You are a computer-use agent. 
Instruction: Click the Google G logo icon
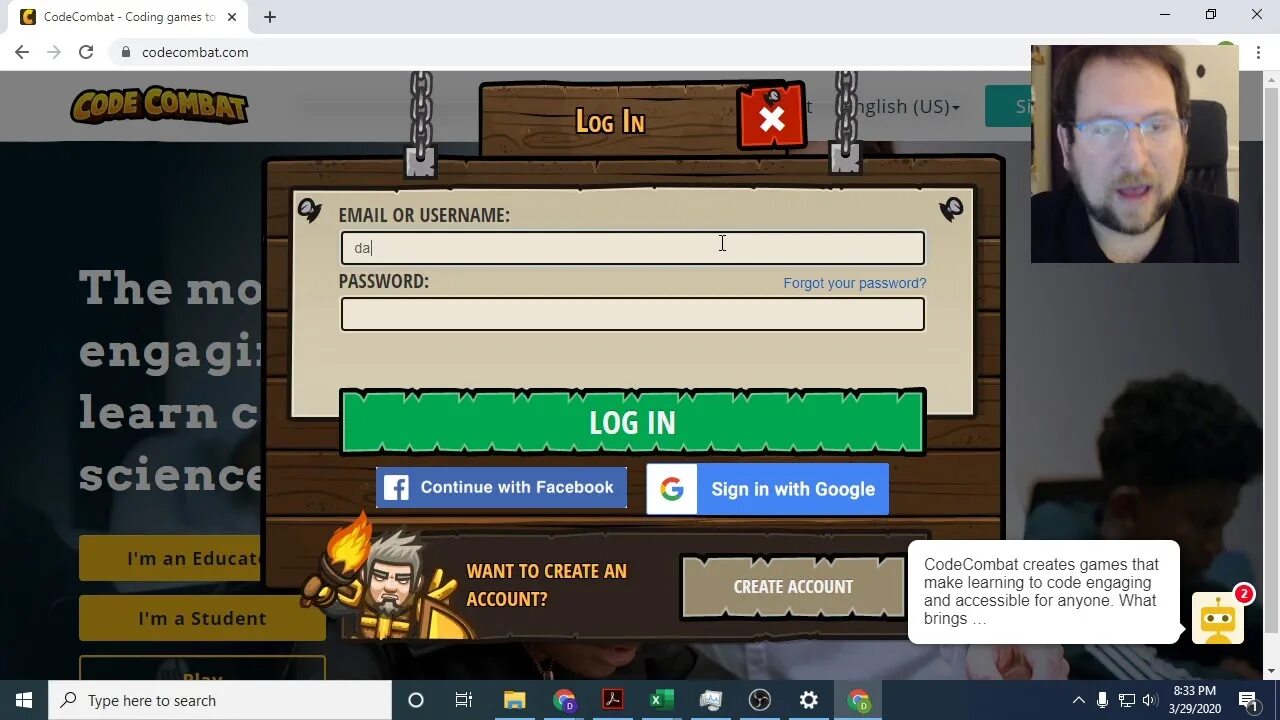pyautogui.click(x=672, y=489)
